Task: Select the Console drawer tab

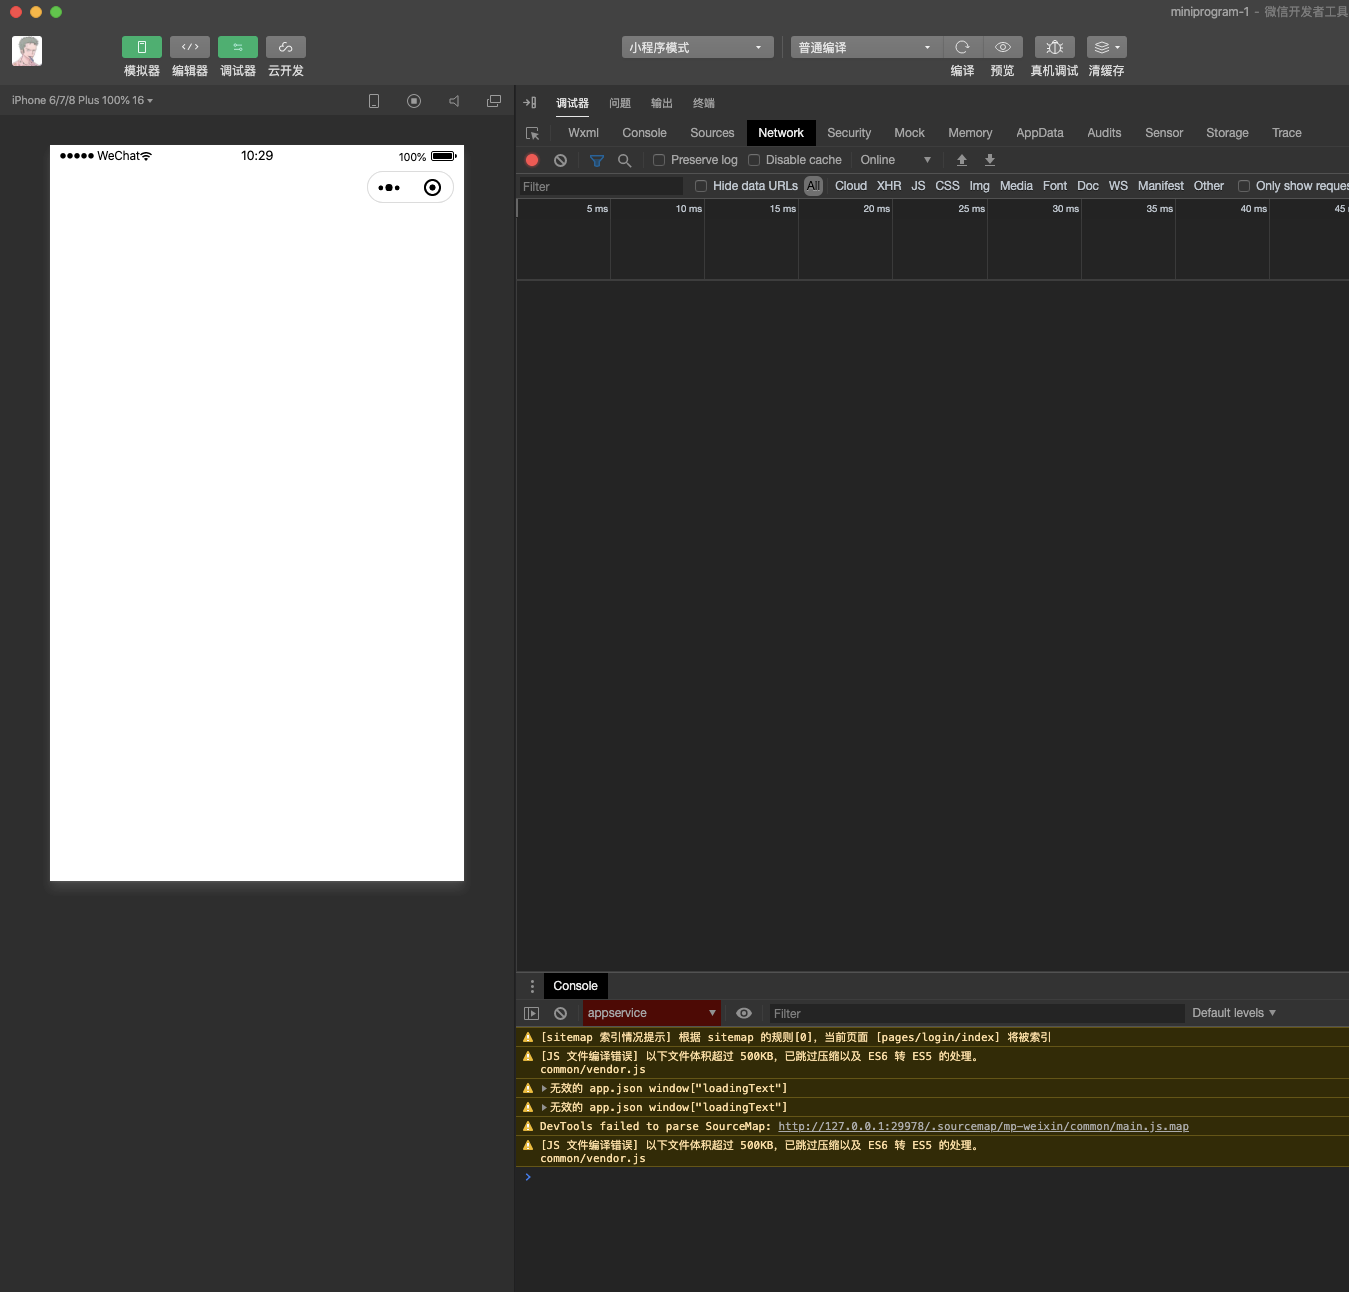Action: coord(576,986)
